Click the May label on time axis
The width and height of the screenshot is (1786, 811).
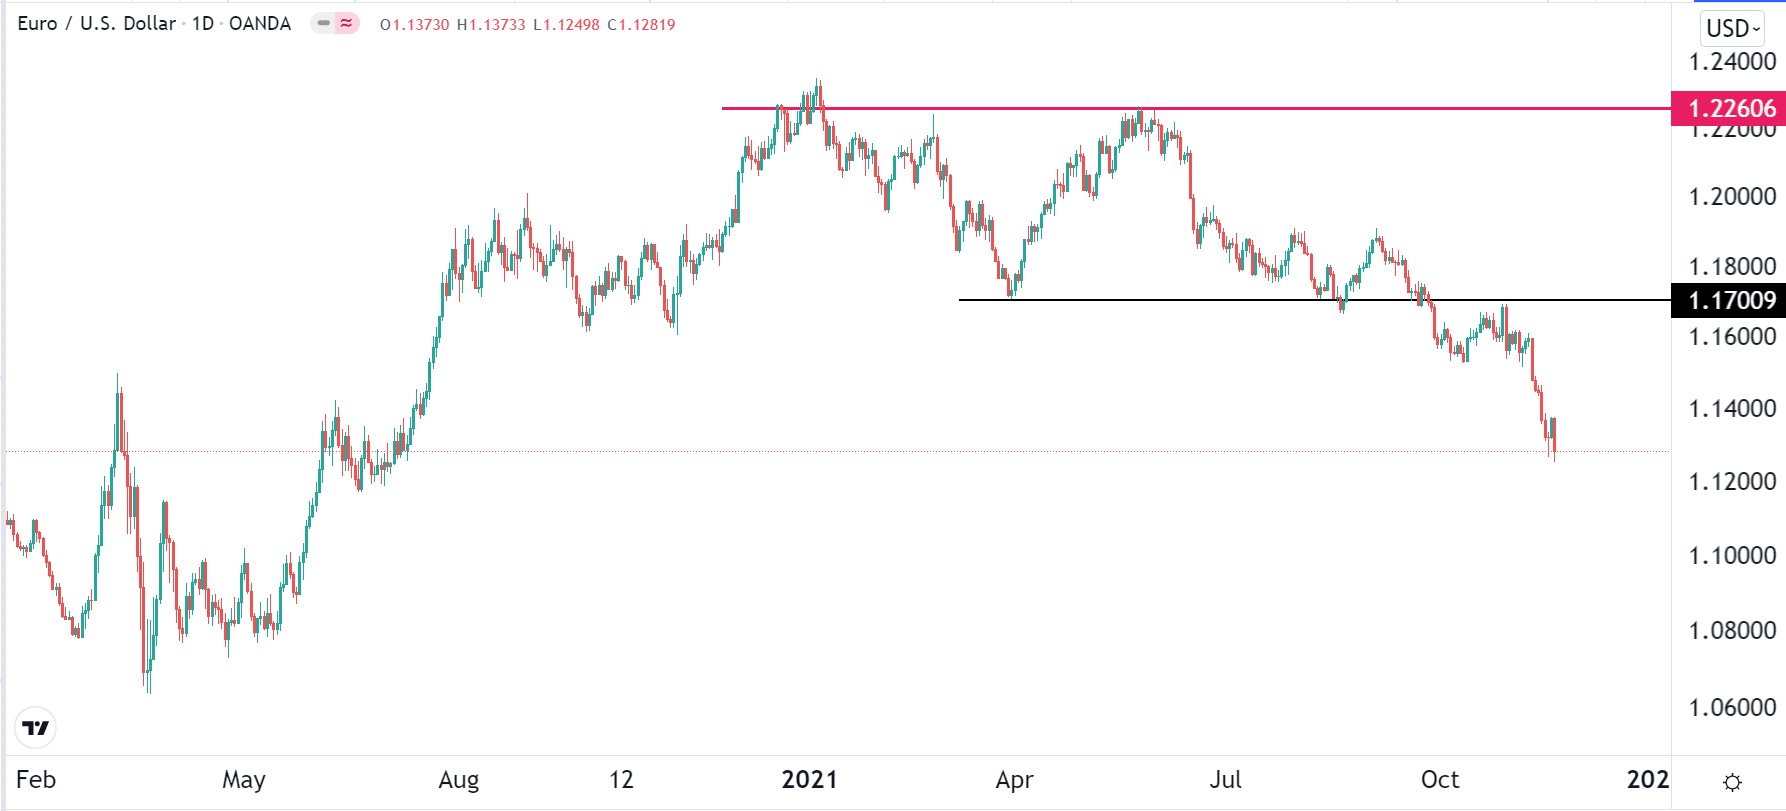click(x=244, y=780)
